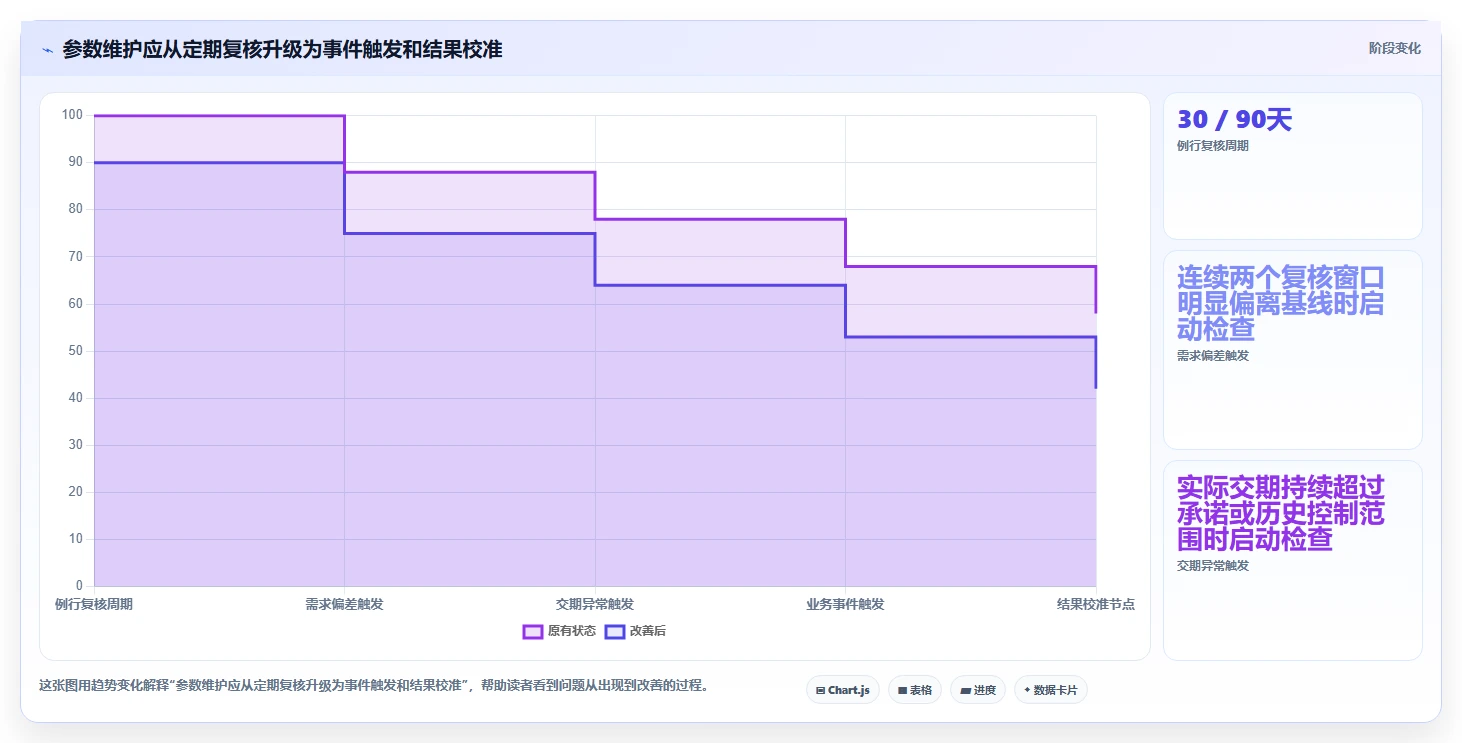This screenshot has width=1462, height=743.
Task: Click the 连续两个复核窗口 card text
Action: coord(1281,303)
